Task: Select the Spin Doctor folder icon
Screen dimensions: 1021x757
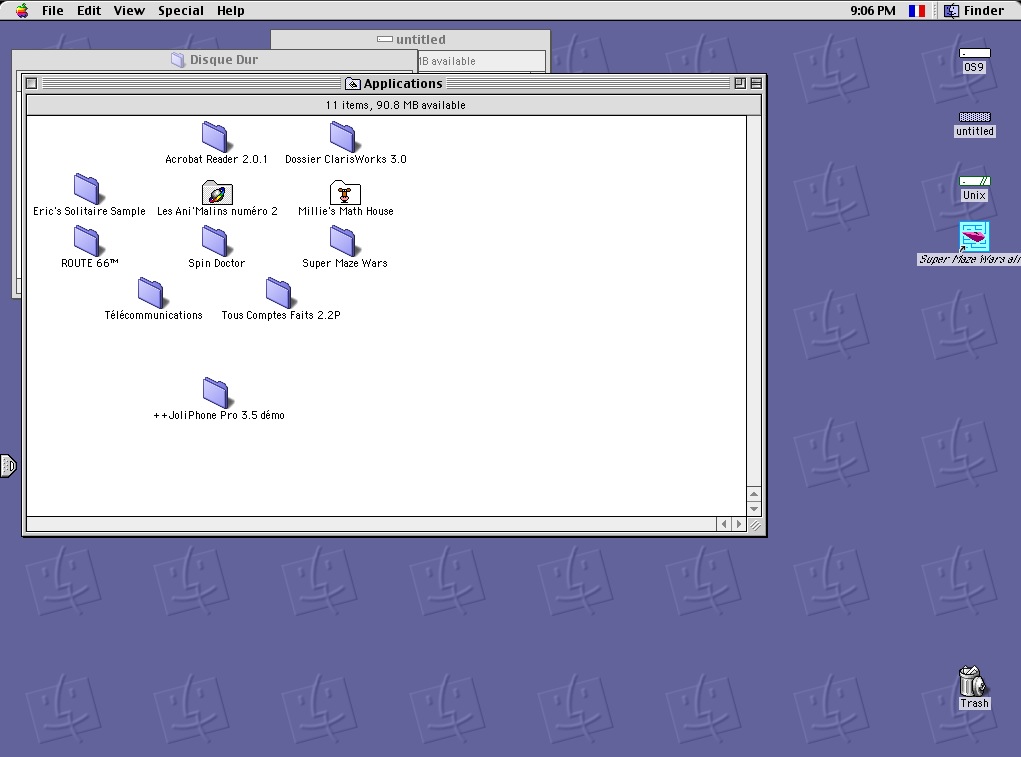Action: point(214,241)
